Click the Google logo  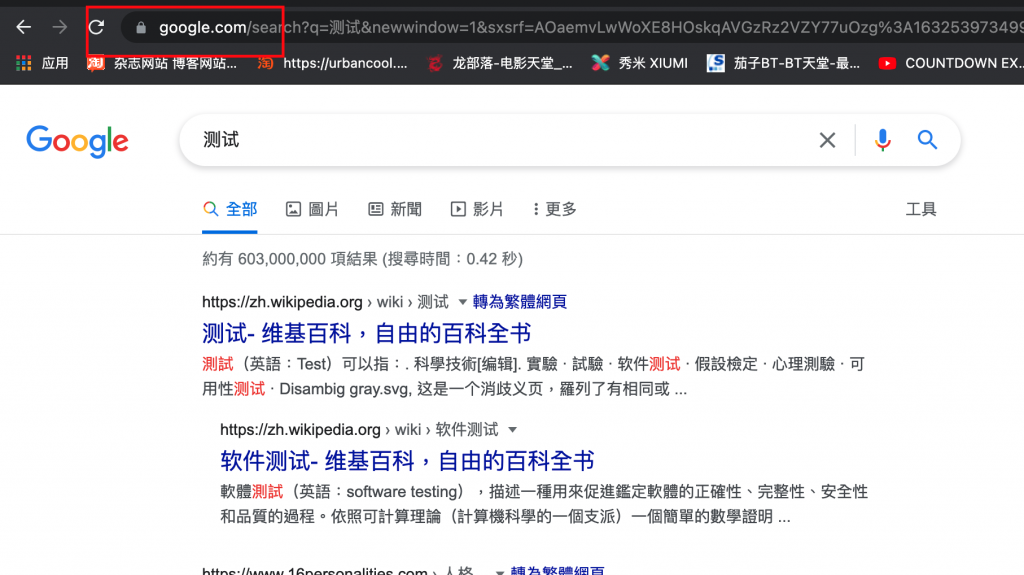click(78, 141)
